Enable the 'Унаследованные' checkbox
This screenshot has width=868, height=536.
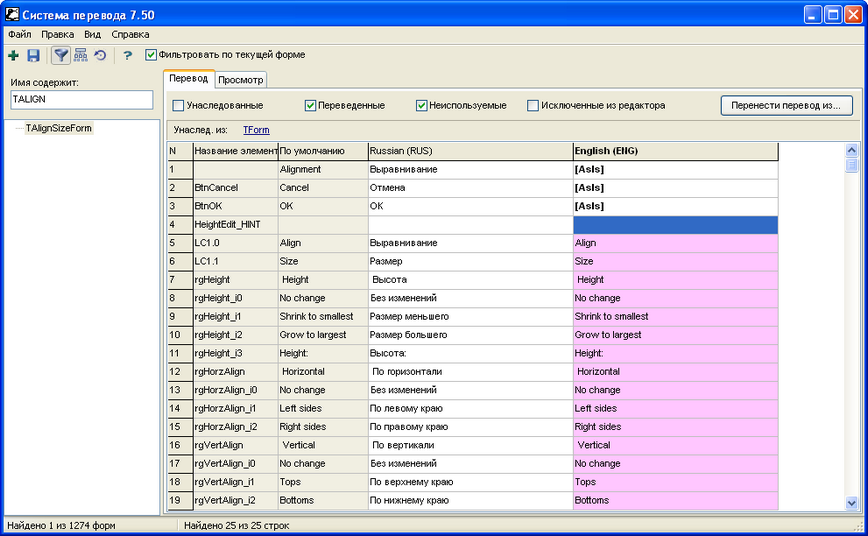click(178, 105)
